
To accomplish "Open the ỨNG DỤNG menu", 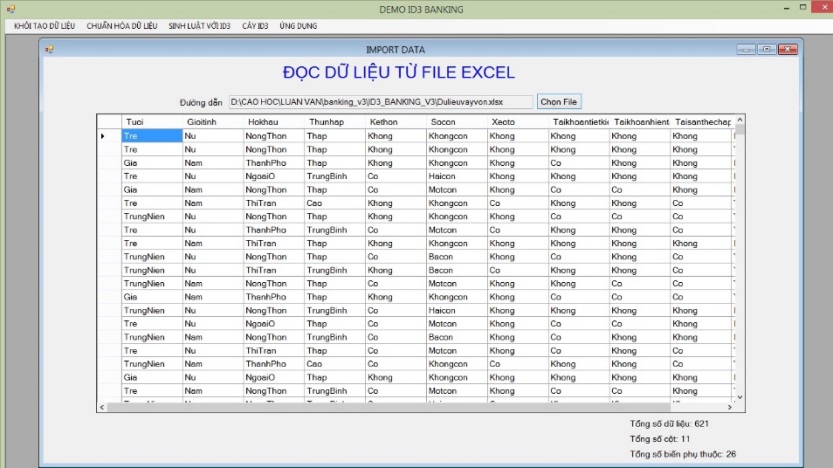I will point(298,26).
